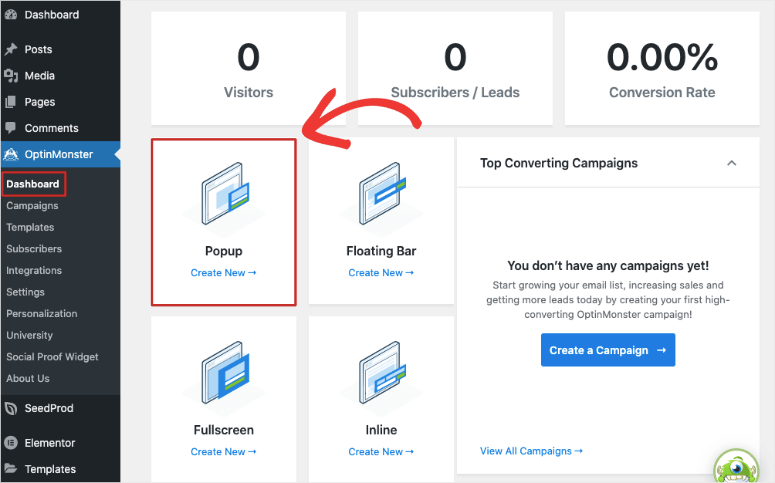Open the Comments menu
The image size is (775, 483).
[60, 128]
